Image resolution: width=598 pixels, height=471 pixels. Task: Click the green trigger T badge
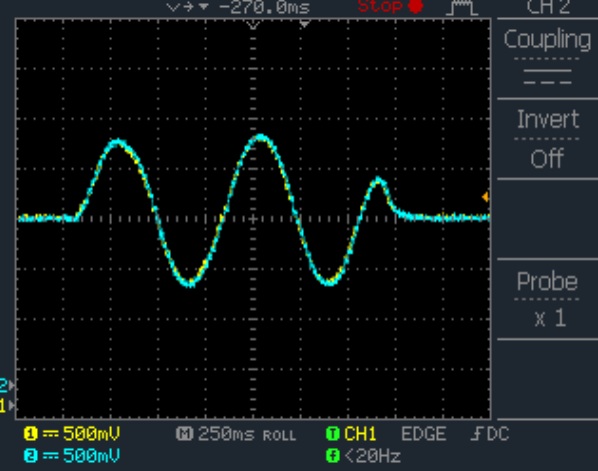coord(333,434)
